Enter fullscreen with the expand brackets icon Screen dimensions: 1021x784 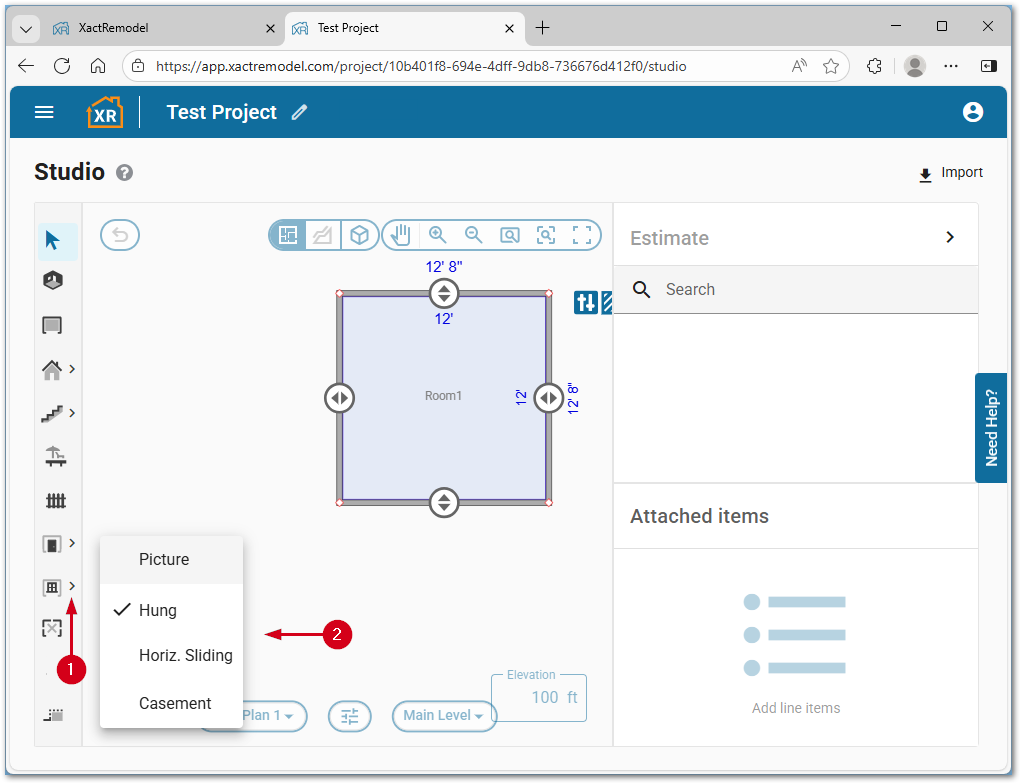pos(582,234)
